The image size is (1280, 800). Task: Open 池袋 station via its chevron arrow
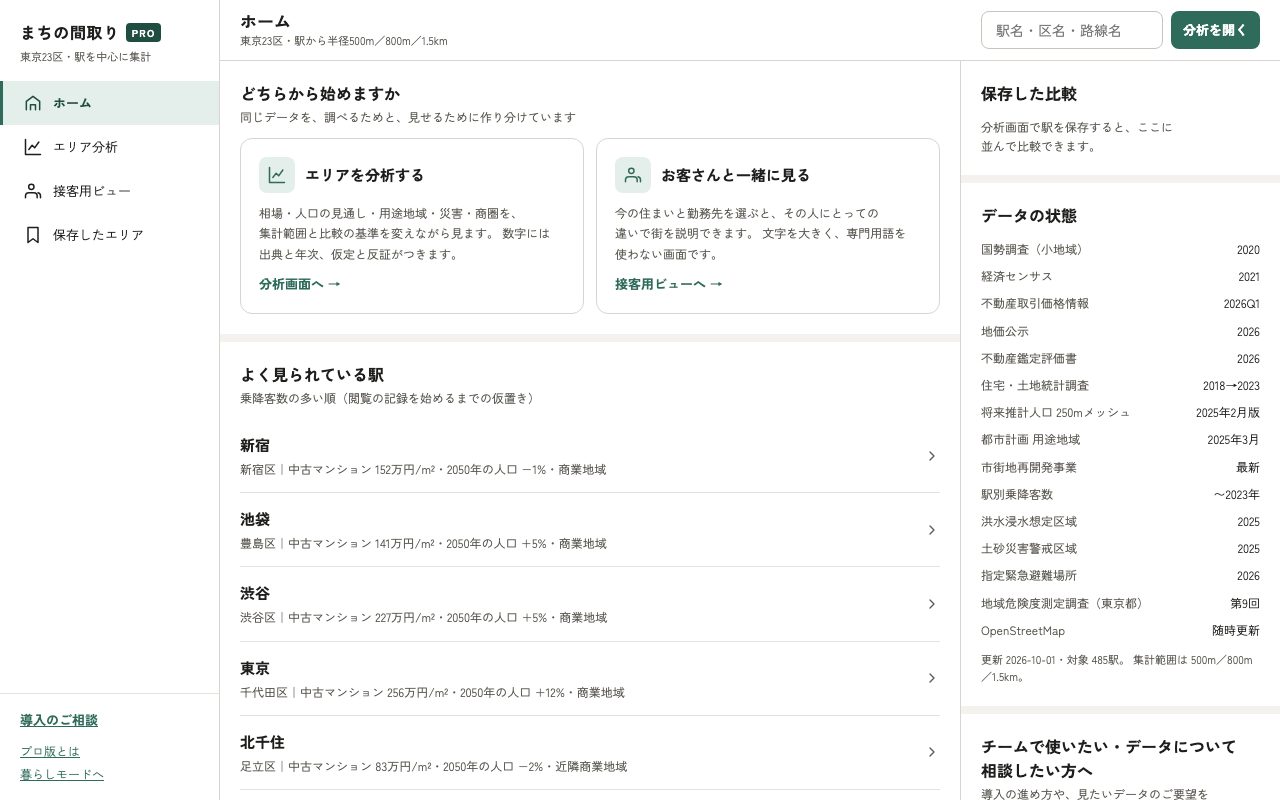(x=931, y=530)
